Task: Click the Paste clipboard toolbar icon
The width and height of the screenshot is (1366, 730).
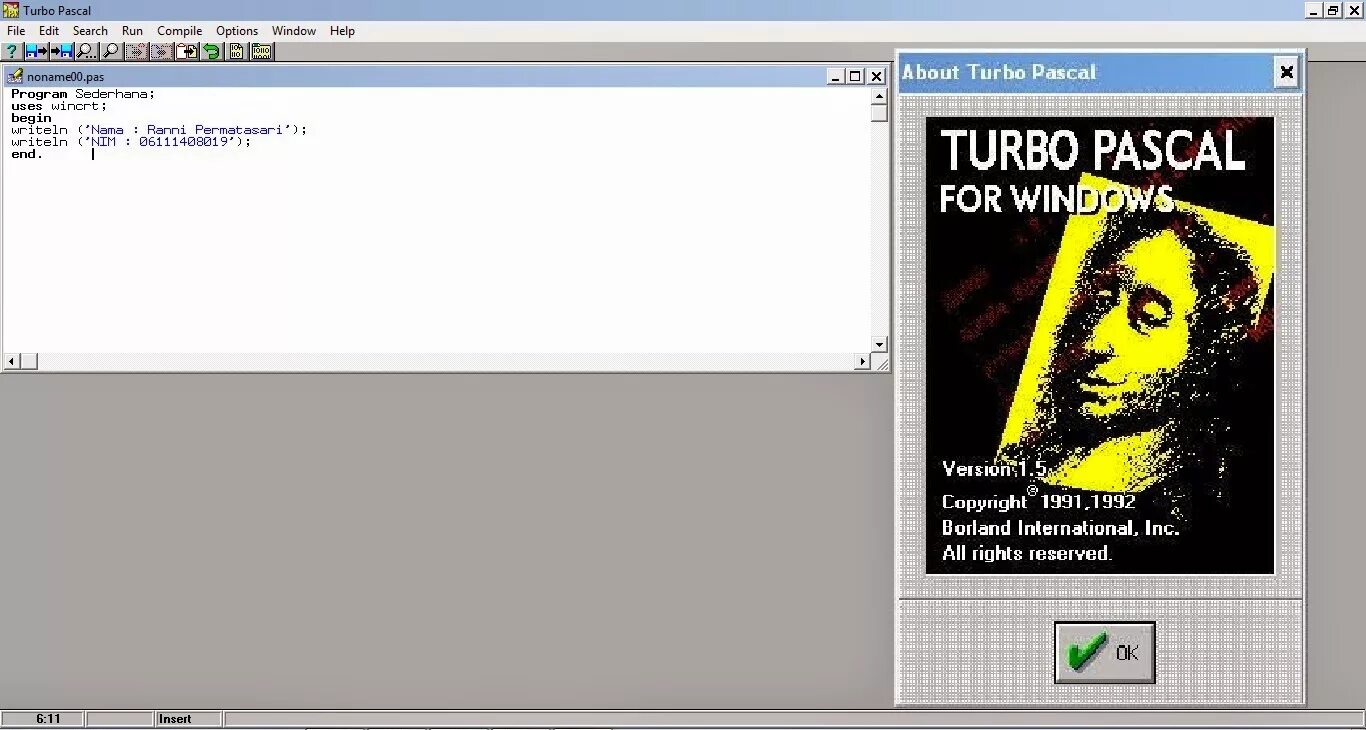Action: (x=187, y=51)
